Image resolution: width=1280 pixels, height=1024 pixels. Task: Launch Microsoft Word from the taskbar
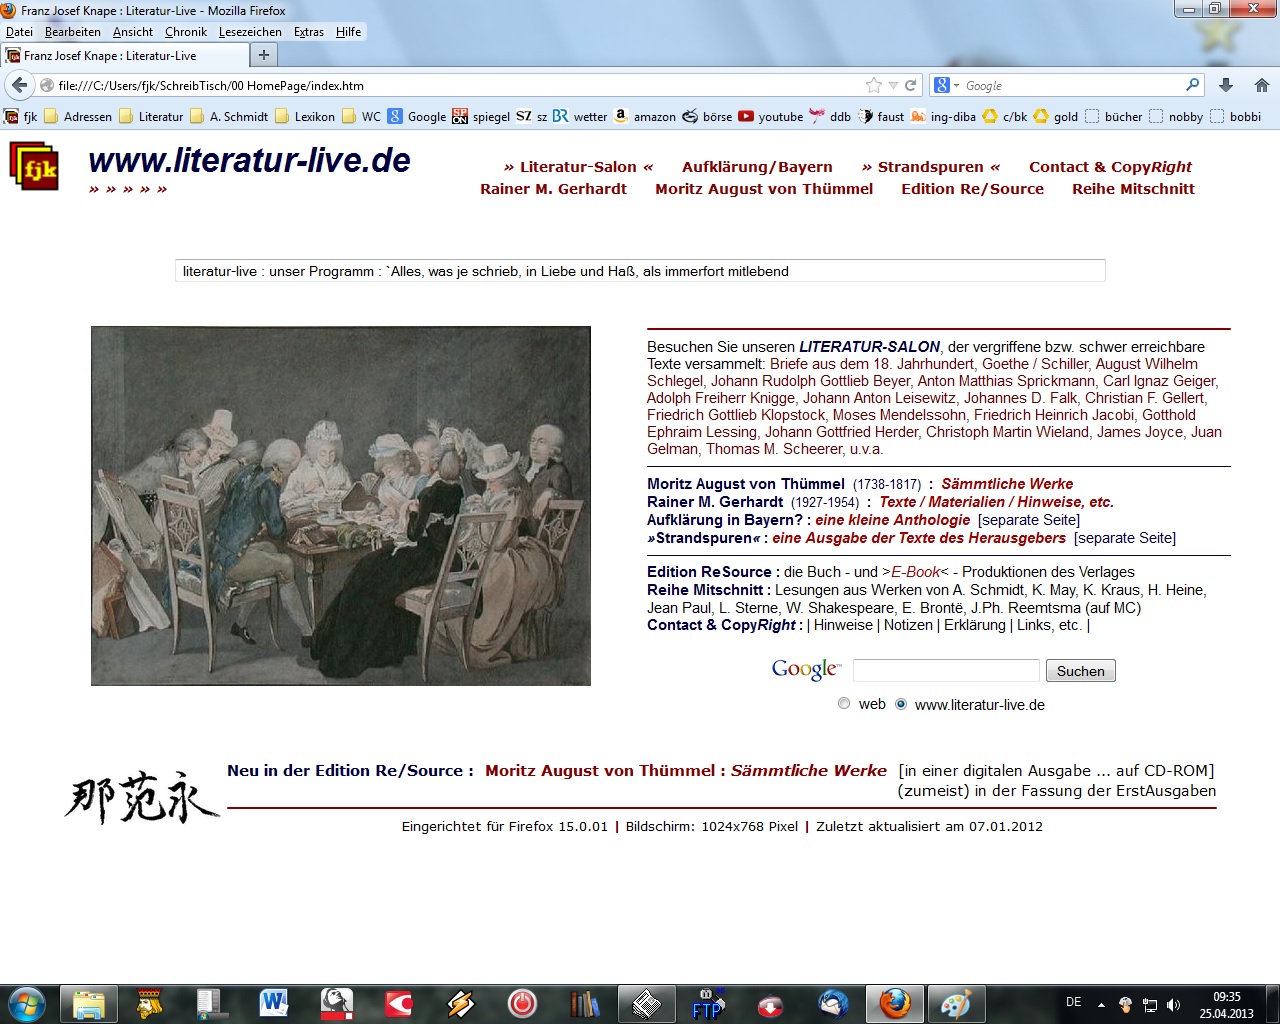(x=274, y=1003)
